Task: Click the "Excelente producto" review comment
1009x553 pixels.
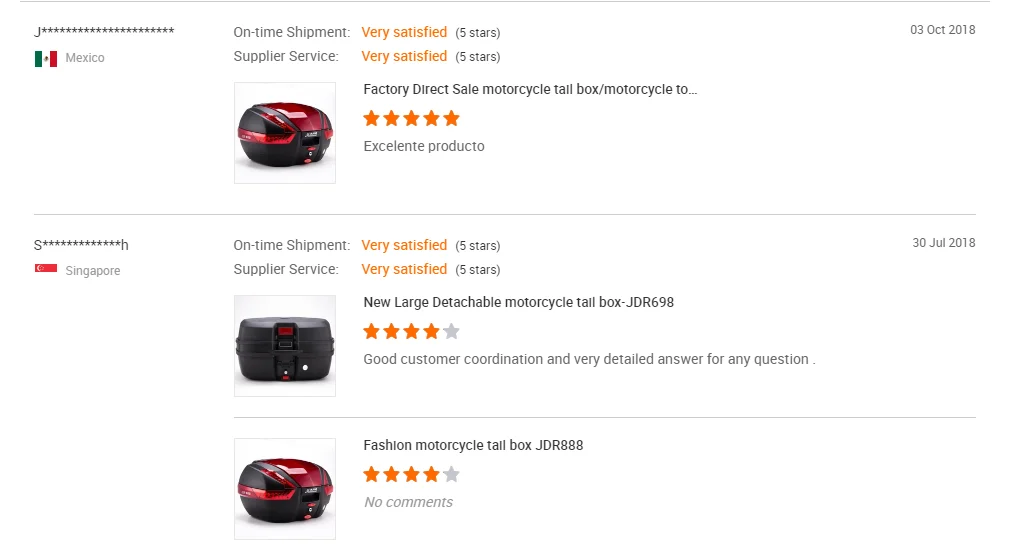Action: (424, 146)
